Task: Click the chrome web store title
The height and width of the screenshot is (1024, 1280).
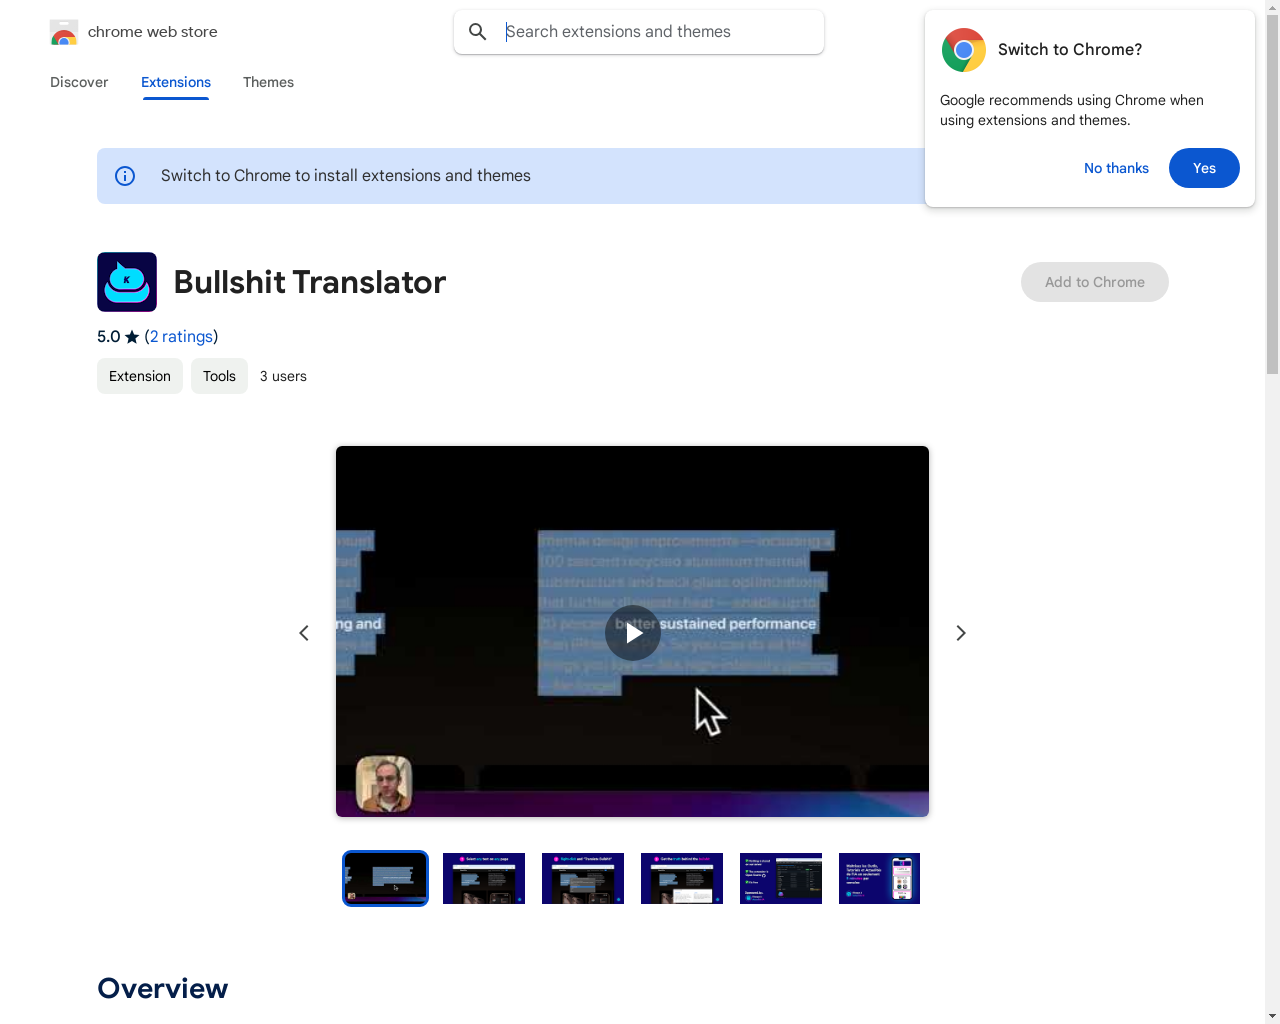Action: pyautogui.click(x=153, y=32)
